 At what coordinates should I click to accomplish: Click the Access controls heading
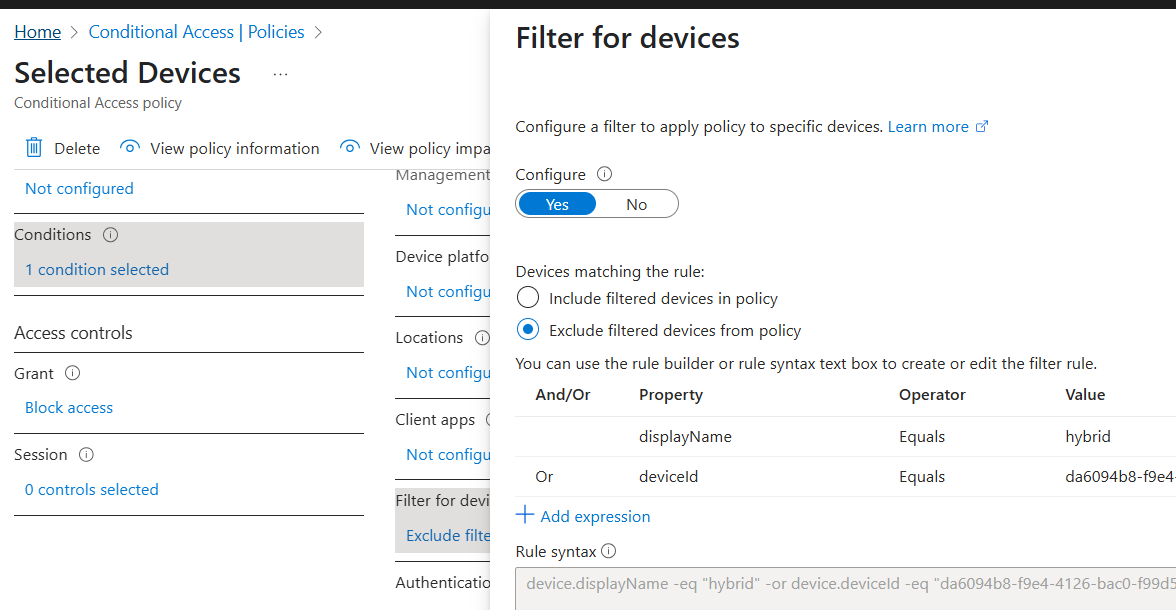coord(74,332)
